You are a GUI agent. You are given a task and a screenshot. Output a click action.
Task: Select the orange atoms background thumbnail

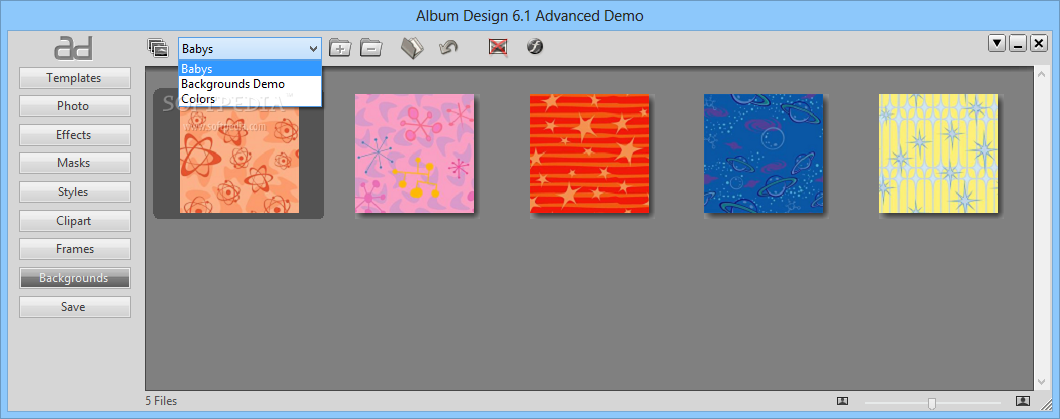(239, 159)
